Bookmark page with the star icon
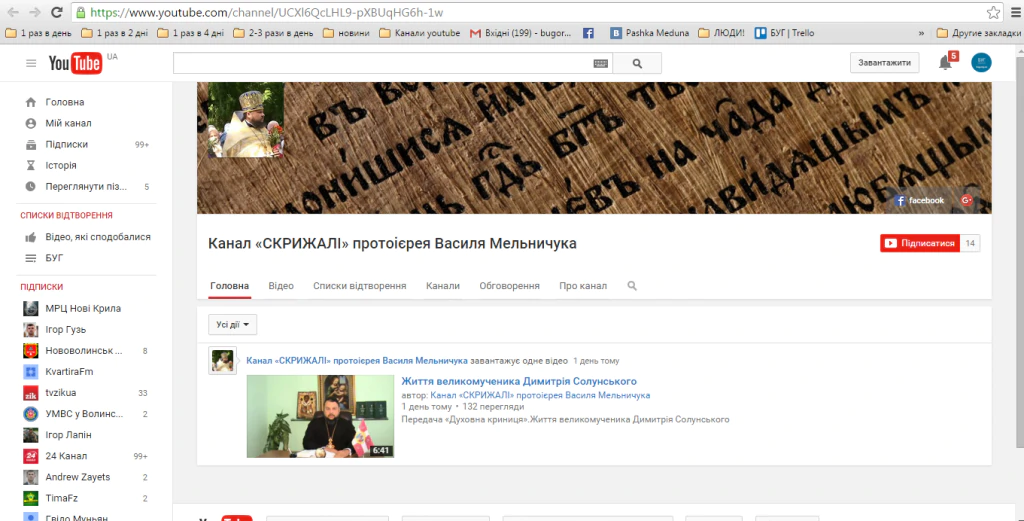Viewport: 1024px width, 521px height. [x=993, y=13]
